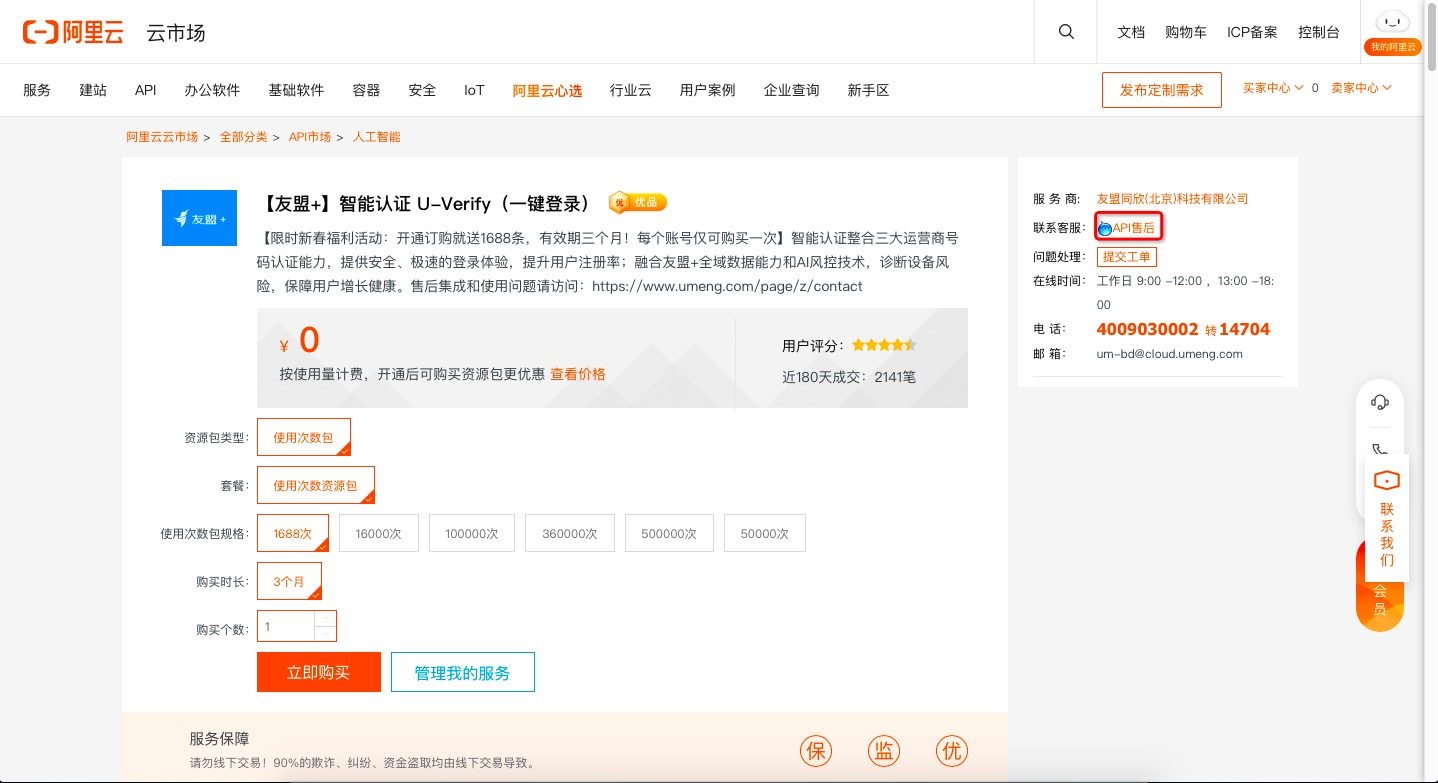Screen dimensions: 1438x783
Task: Click the user rating stars
Action: coord(884,346)
